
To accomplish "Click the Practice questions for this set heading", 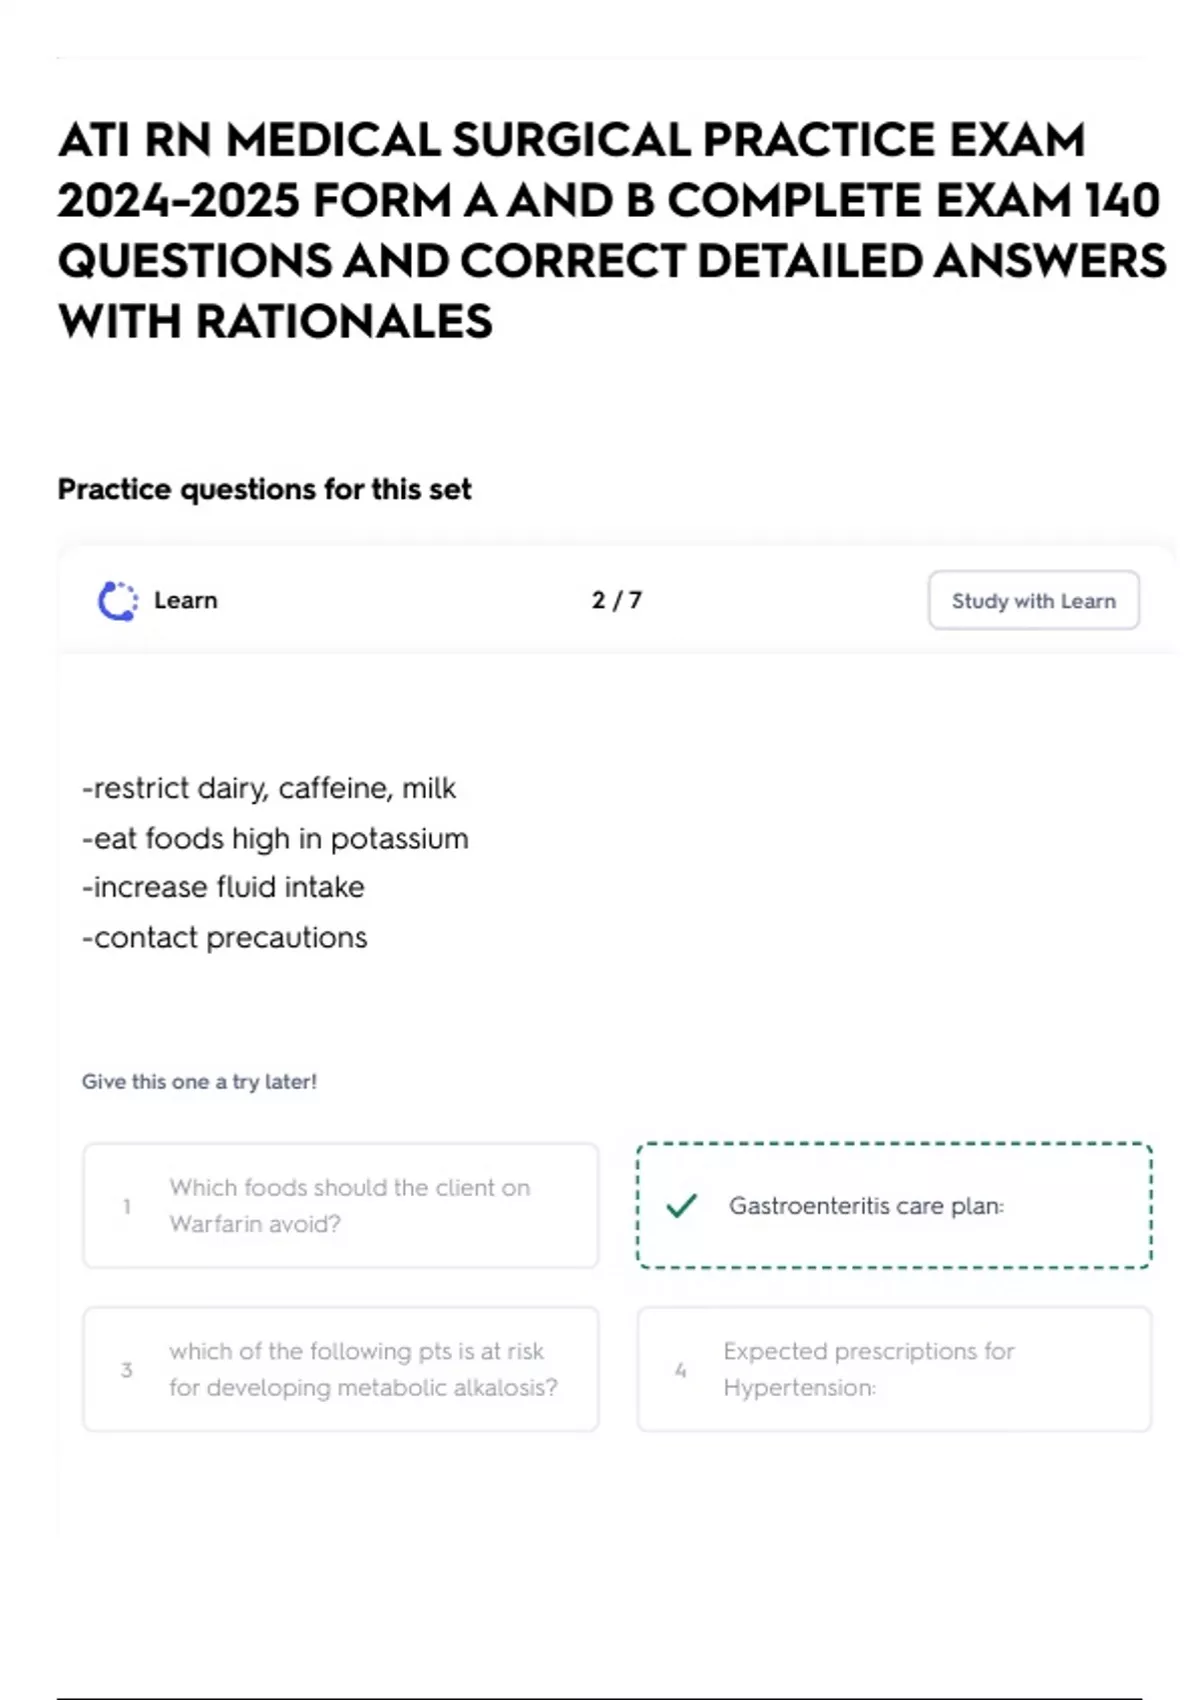I will tap(264, 489).
